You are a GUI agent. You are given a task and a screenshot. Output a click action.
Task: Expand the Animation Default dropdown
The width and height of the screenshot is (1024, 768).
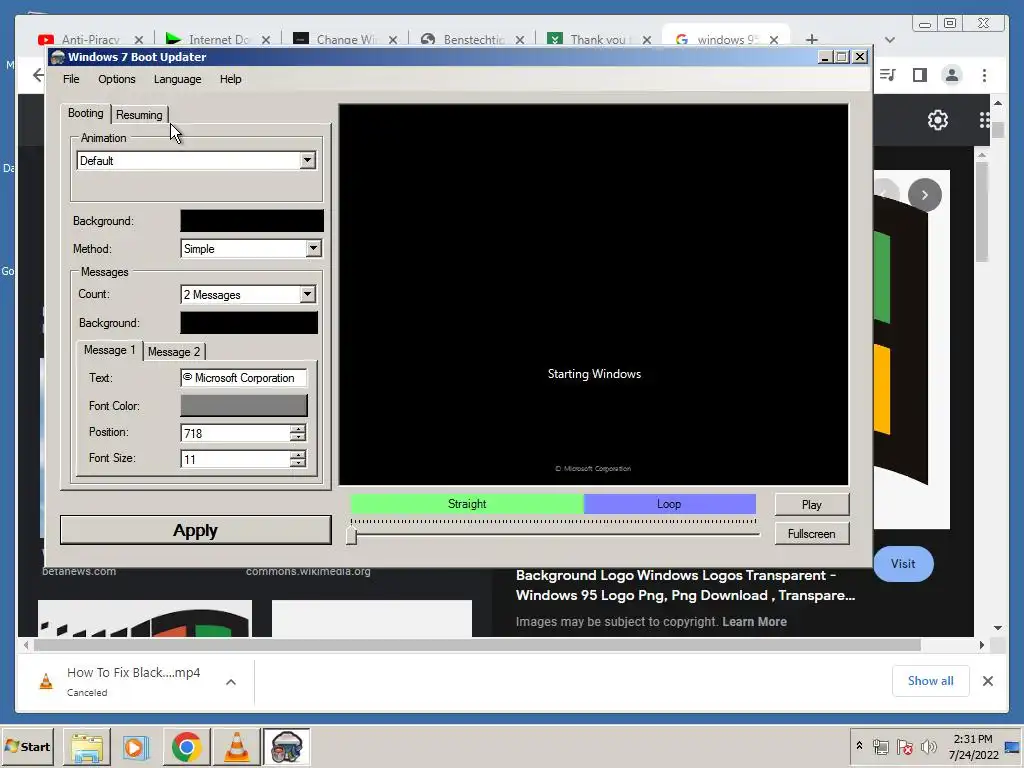308,161
